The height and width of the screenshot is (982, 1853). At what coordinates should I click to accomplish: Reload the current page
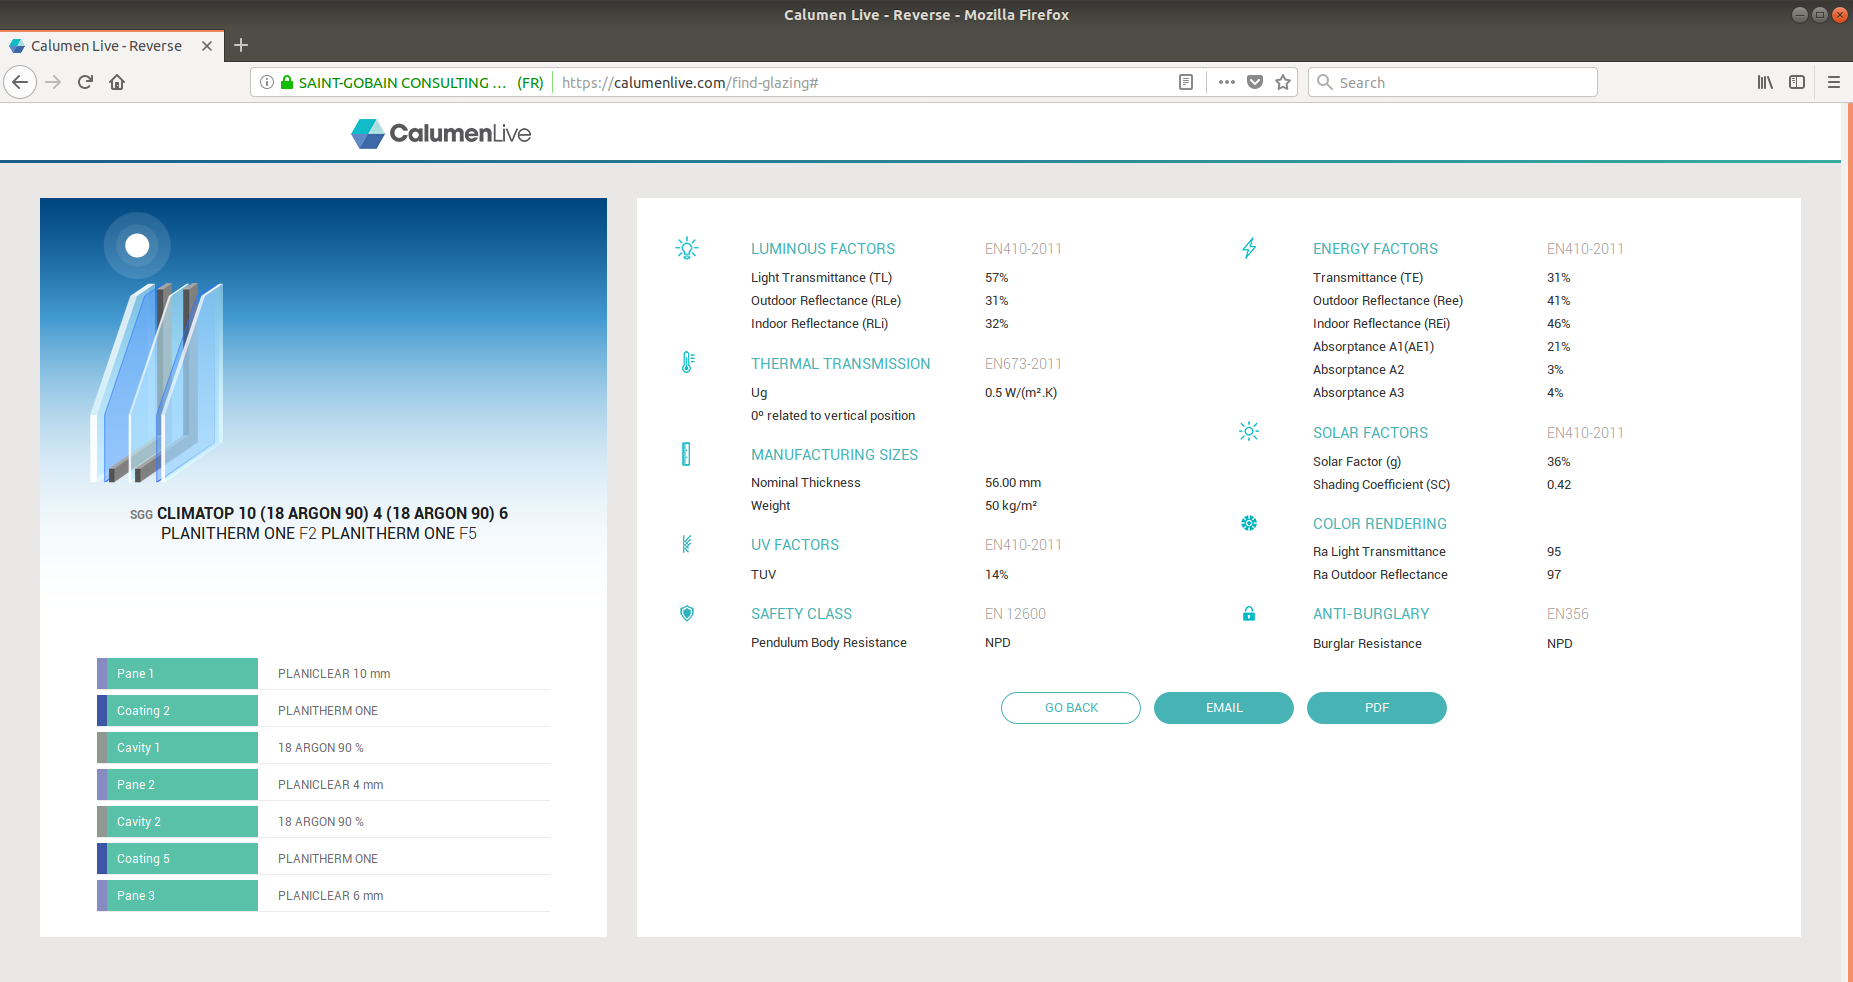[x=85, y=82]
